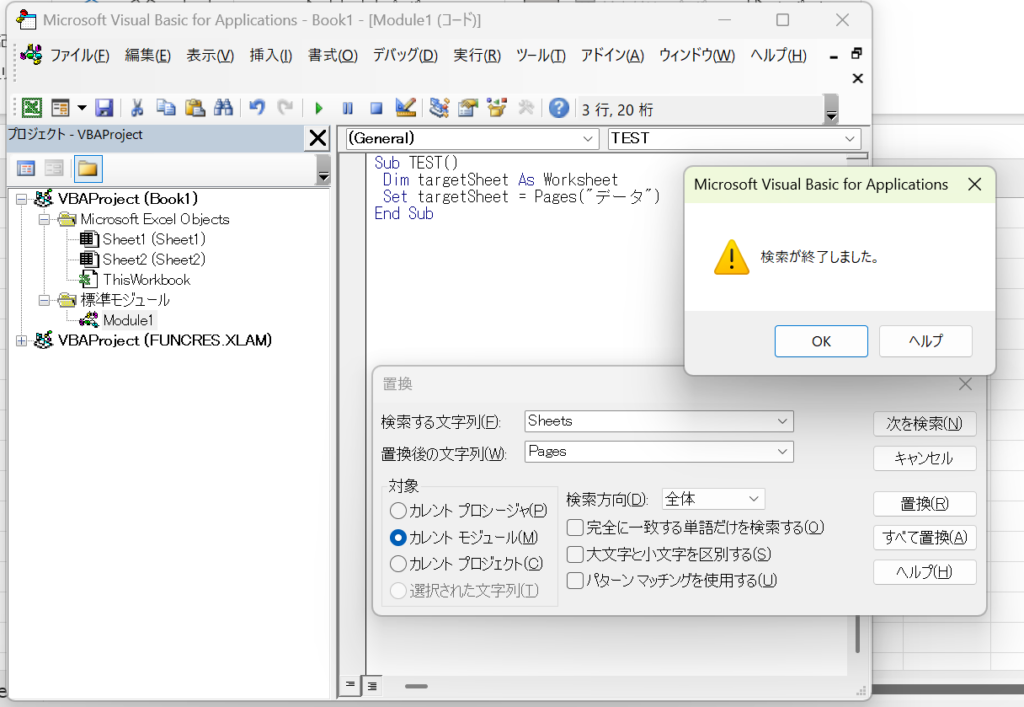
Task: Open the Properties Window toolbar icon
Action: point(468,108)
